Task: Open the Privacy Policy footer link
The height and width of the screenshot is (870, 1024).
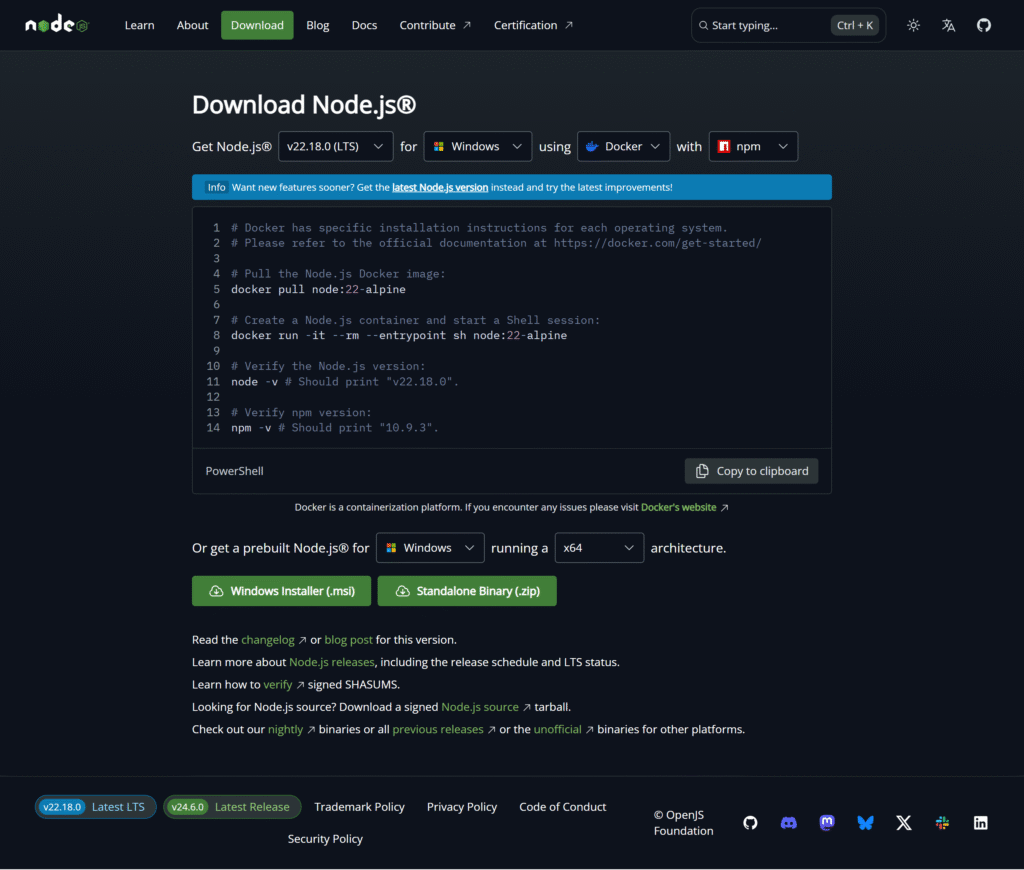Action: click(462, 807)
